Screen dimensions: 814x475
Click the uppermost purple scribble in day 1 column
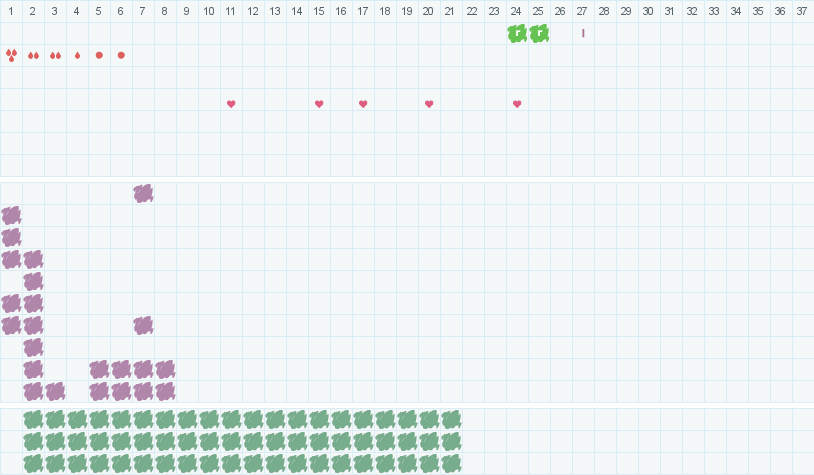point(11,215)
